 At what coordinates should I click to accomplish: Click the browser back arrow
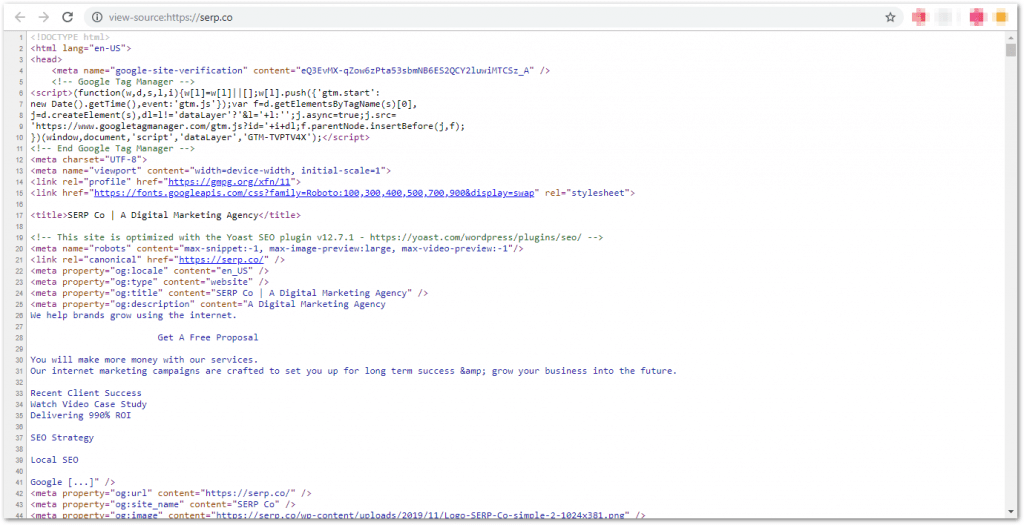[20, 17]
